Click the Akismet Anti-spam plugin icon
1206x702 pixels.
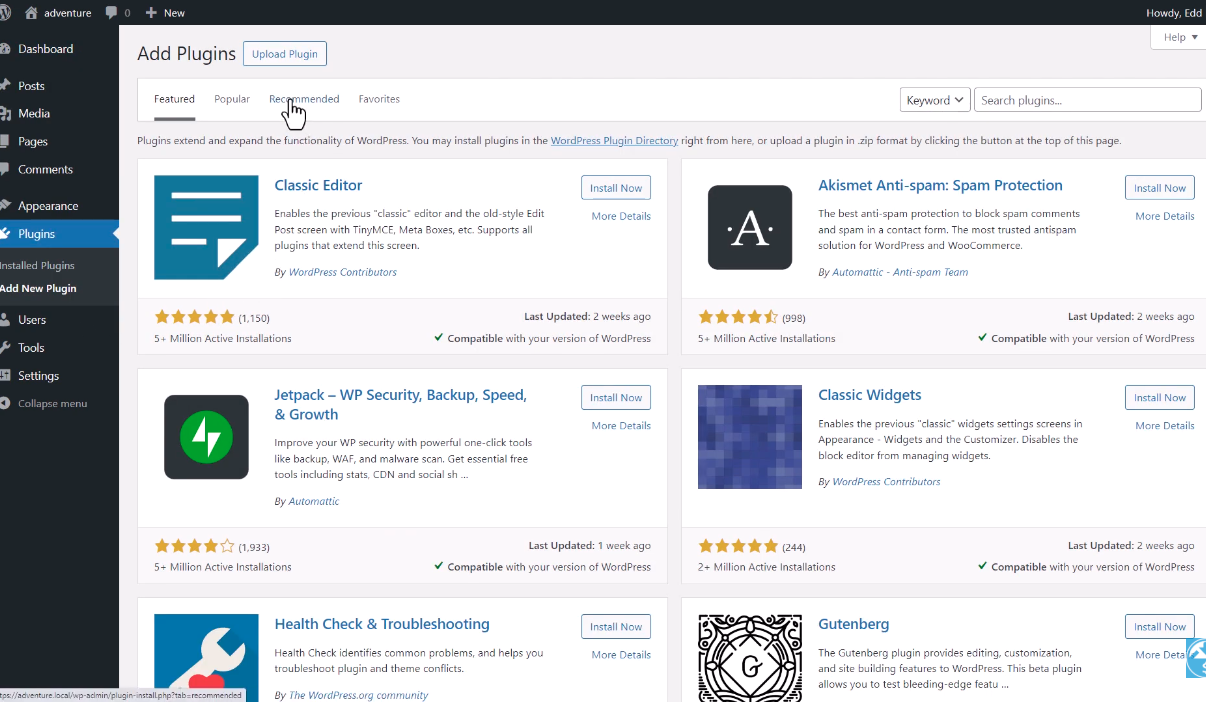point(749,227)
